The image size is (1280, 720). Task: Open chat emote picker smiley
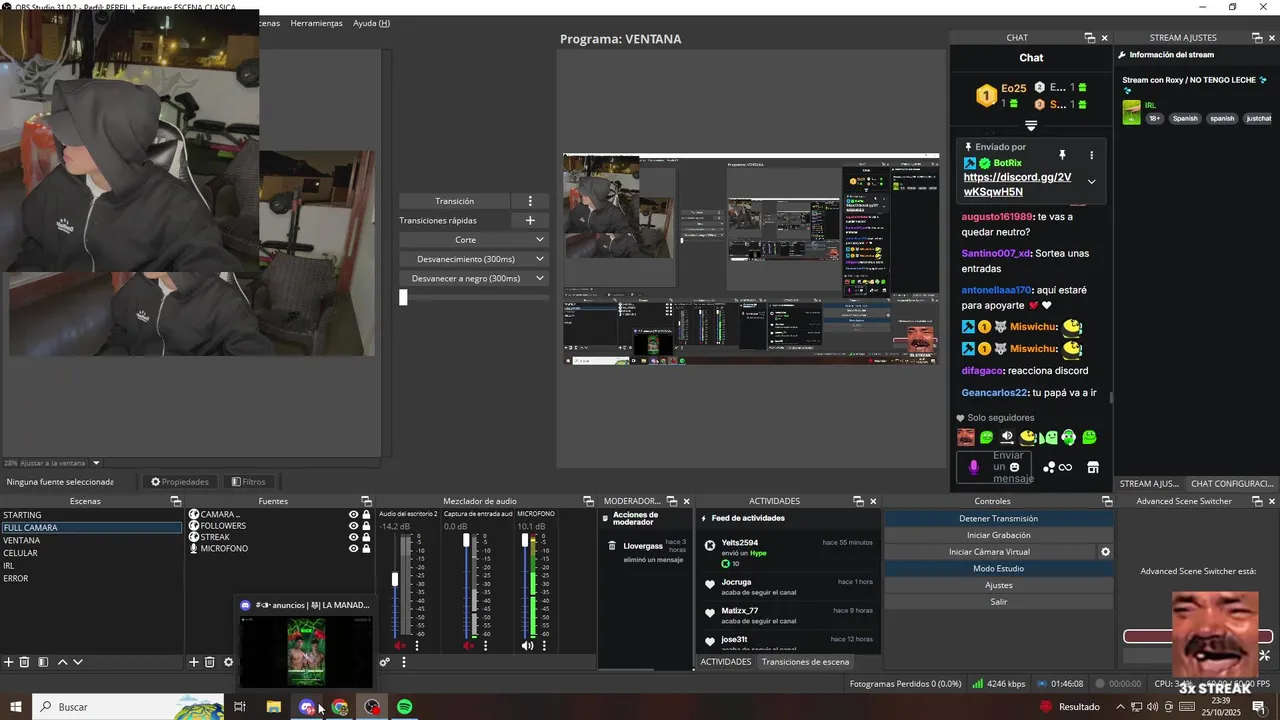point(1014,467)
